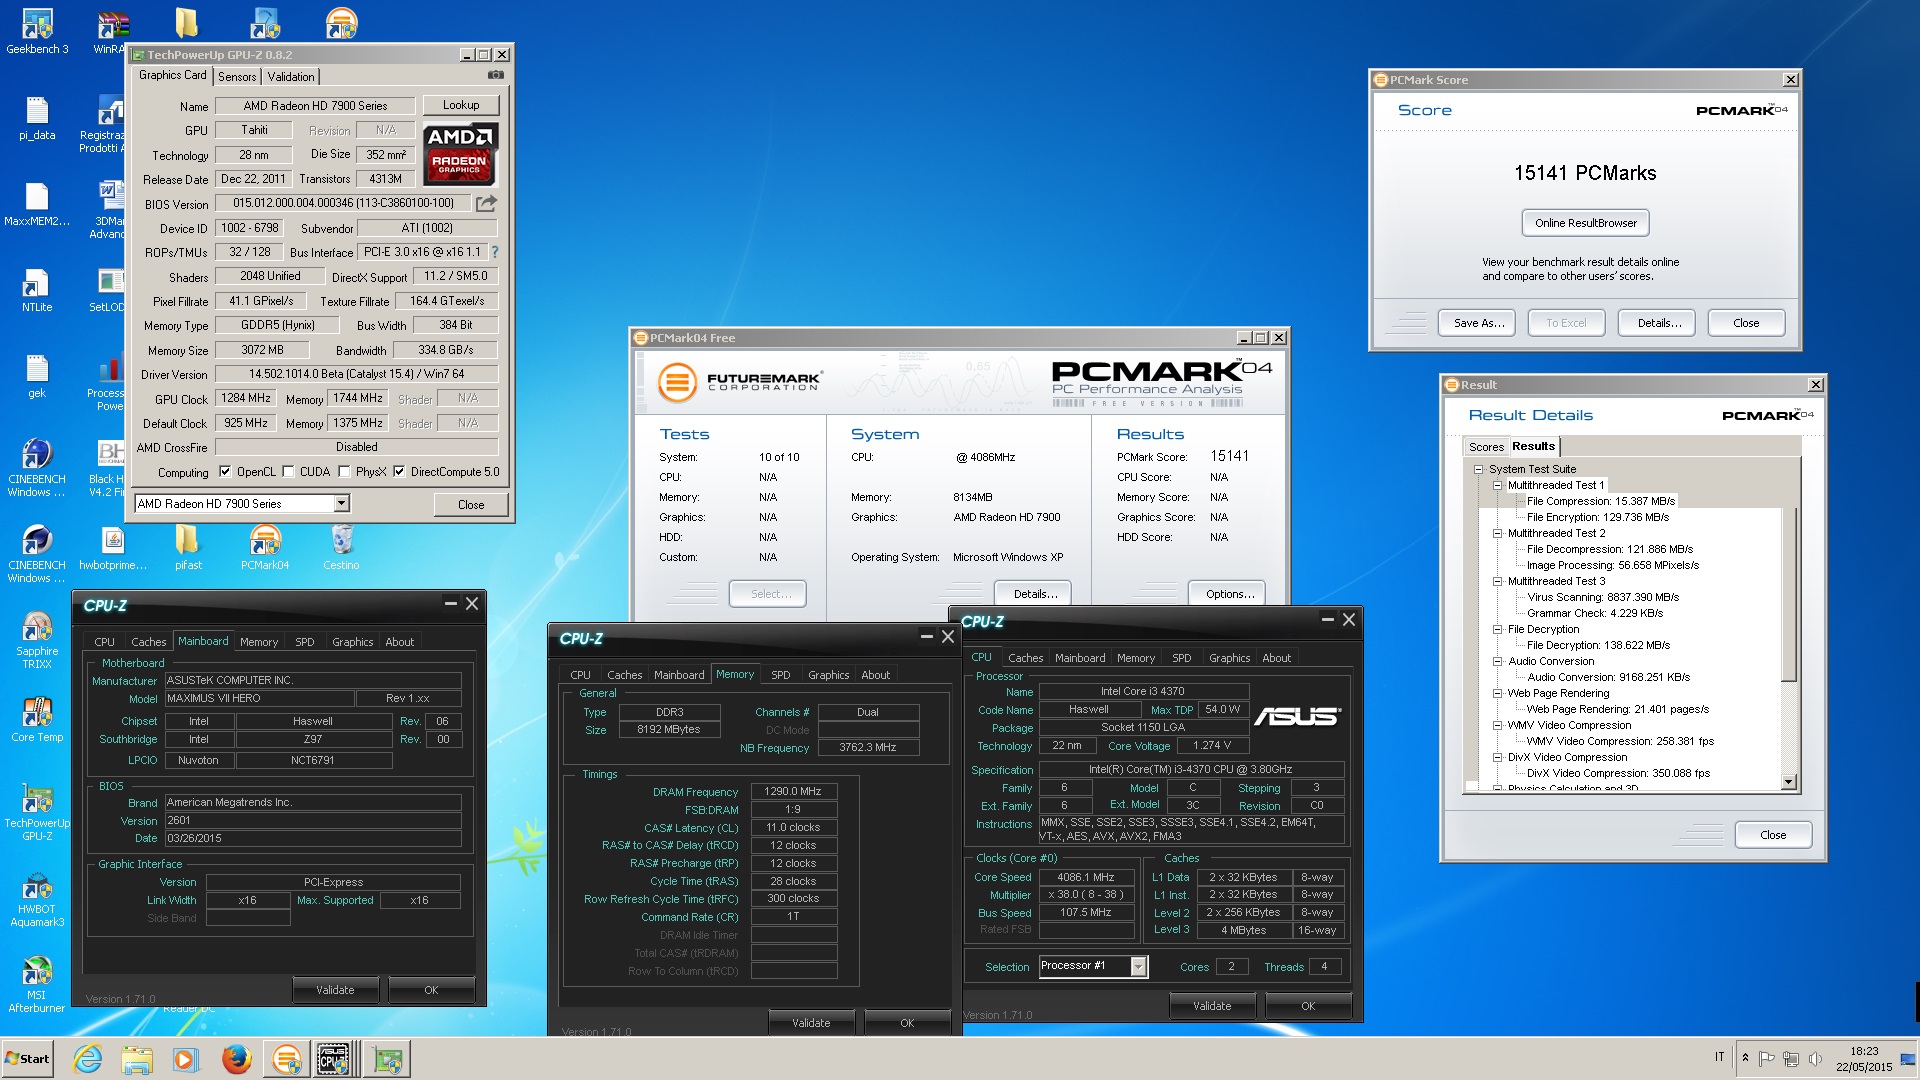Click the Start button

click(x=27, y=1059)
